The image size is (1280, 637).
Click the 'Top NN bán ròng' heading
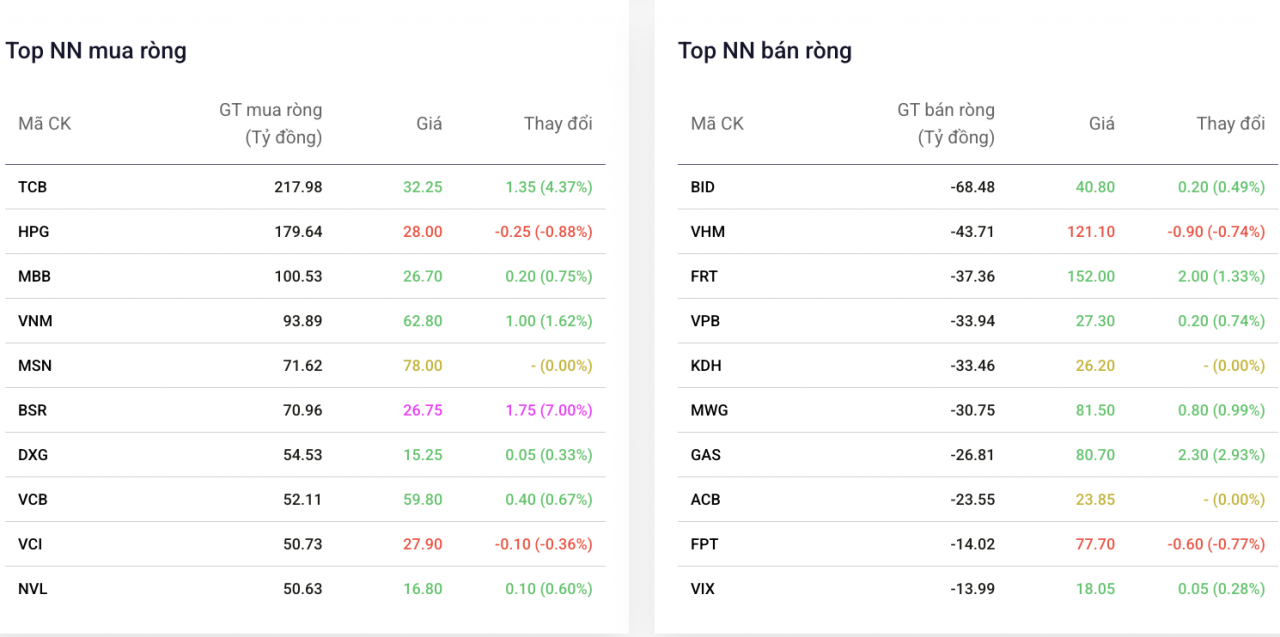[x=765, y=50]
